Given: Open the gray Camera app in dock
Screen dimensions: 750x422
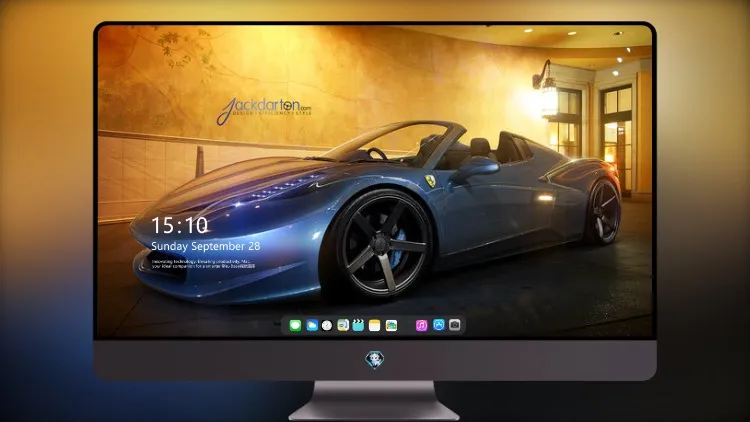Looking at the screenshot, I should (x=455, y=325).
